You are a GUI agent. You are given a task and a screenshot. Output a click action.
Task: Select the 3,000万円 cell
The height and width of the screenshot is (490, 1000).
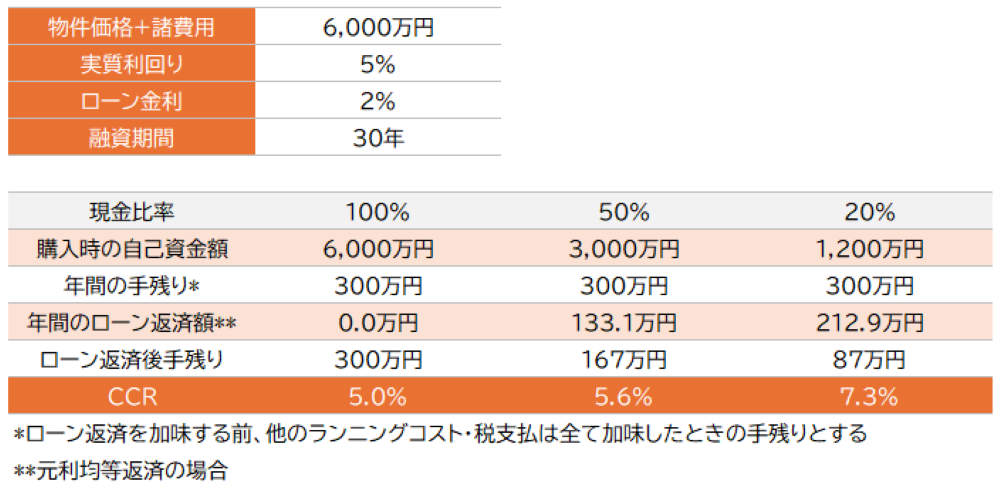(x=626, y=249)
